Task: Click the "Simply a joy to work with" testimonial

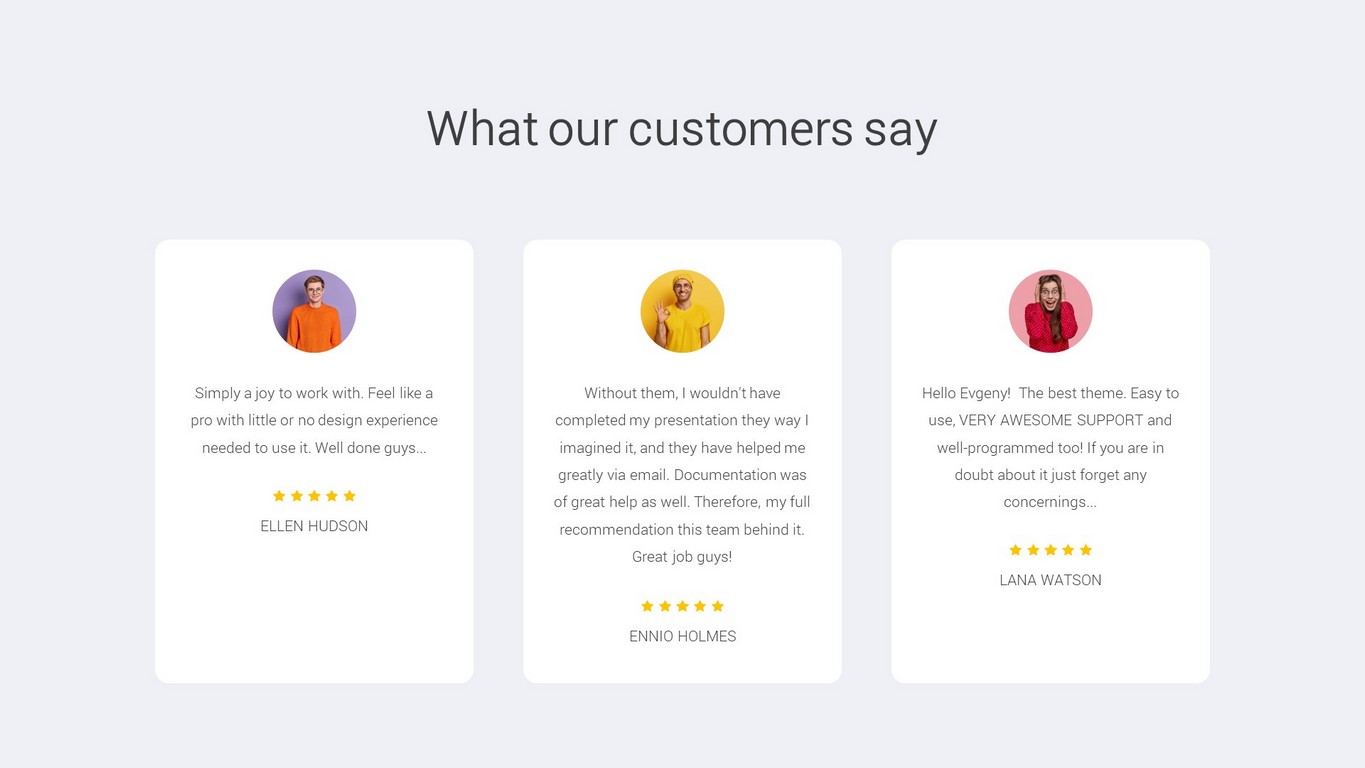Action: (314, 420)
